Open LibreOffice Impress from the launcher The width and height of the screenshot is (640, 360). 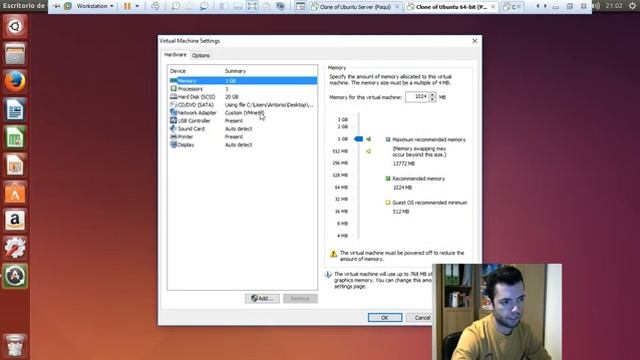coord(15,165)
